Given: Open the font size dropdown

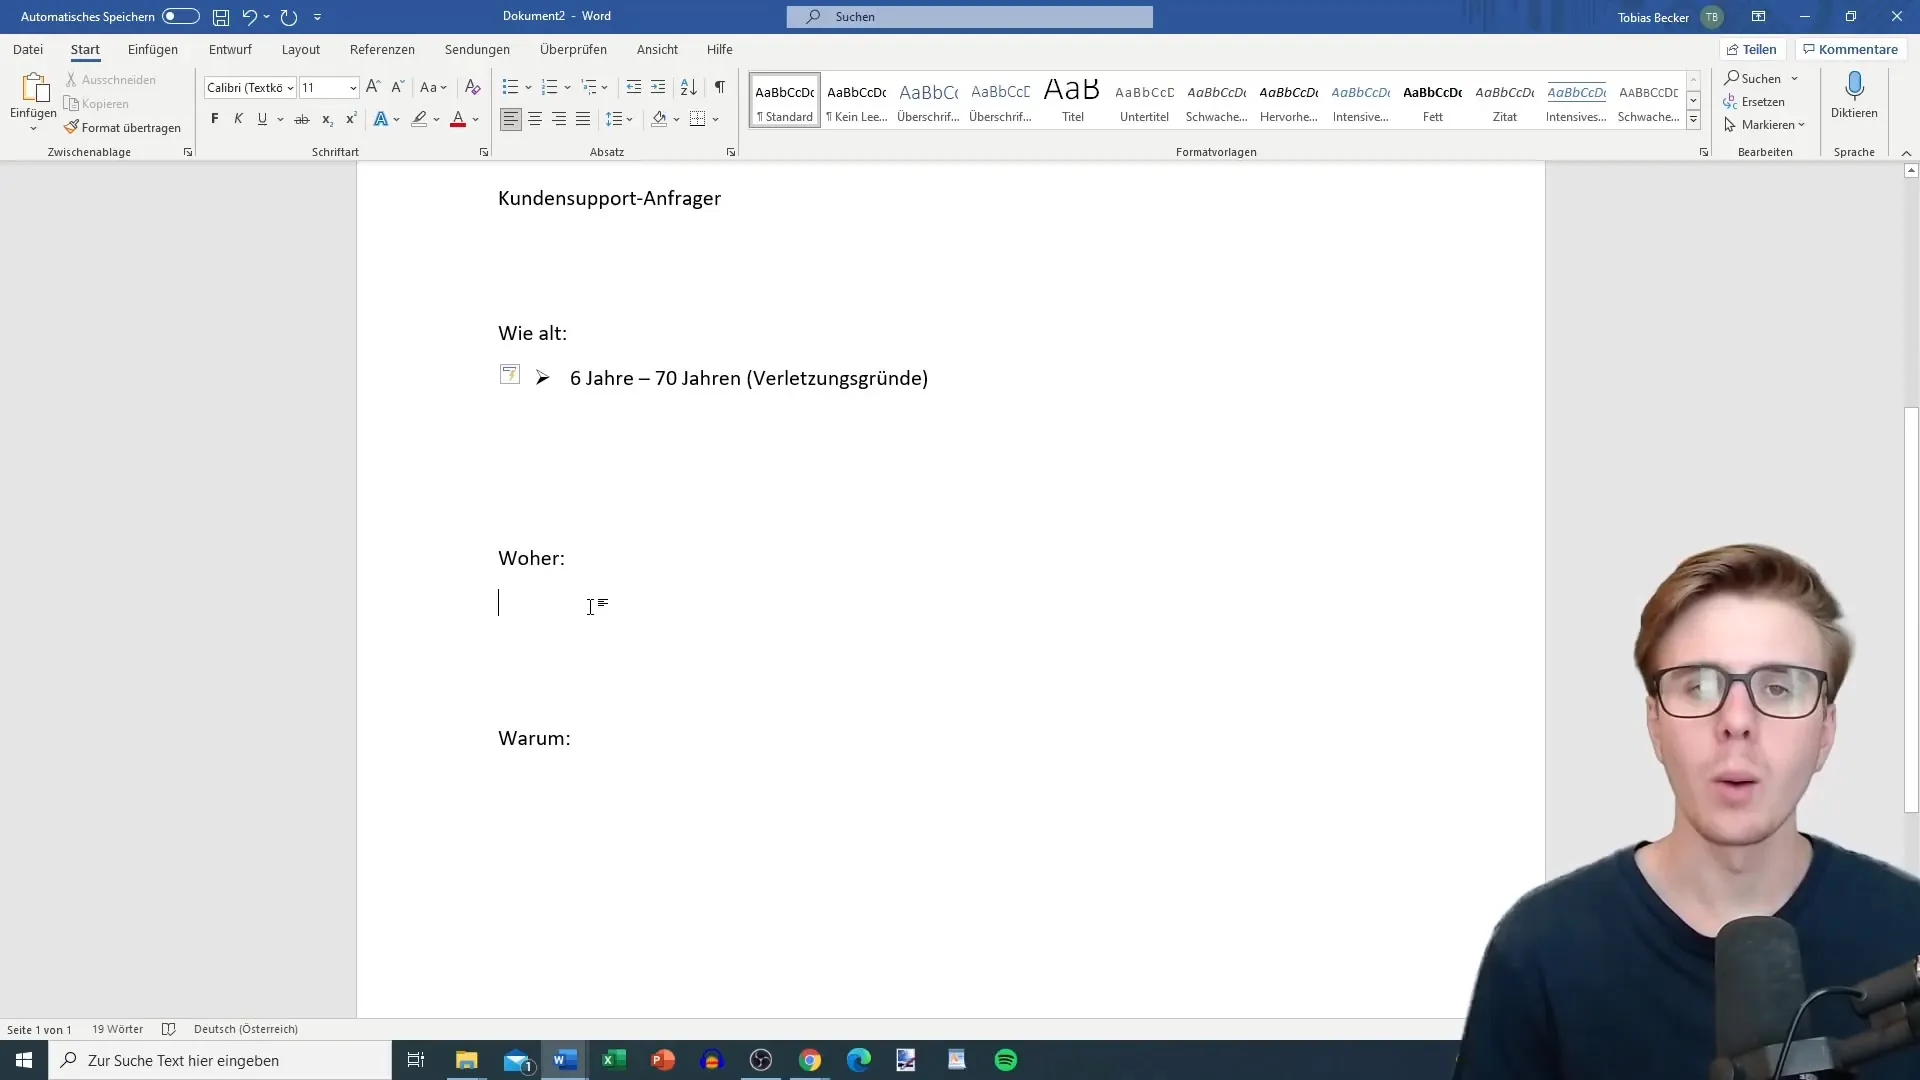Looking at the screenshot, I should pos(353,88).
